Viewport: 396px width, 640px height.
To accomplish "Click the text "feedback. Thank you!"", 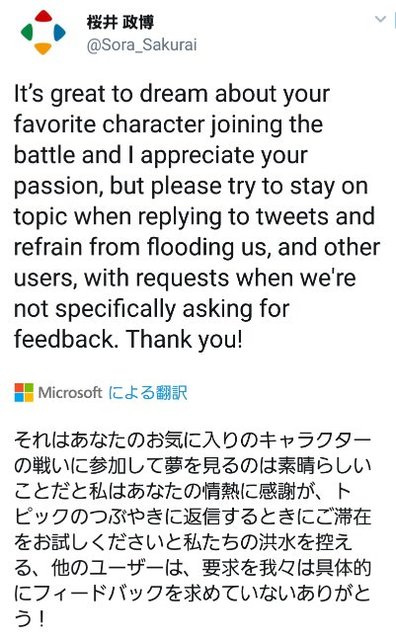I will [x=129, y=339].
